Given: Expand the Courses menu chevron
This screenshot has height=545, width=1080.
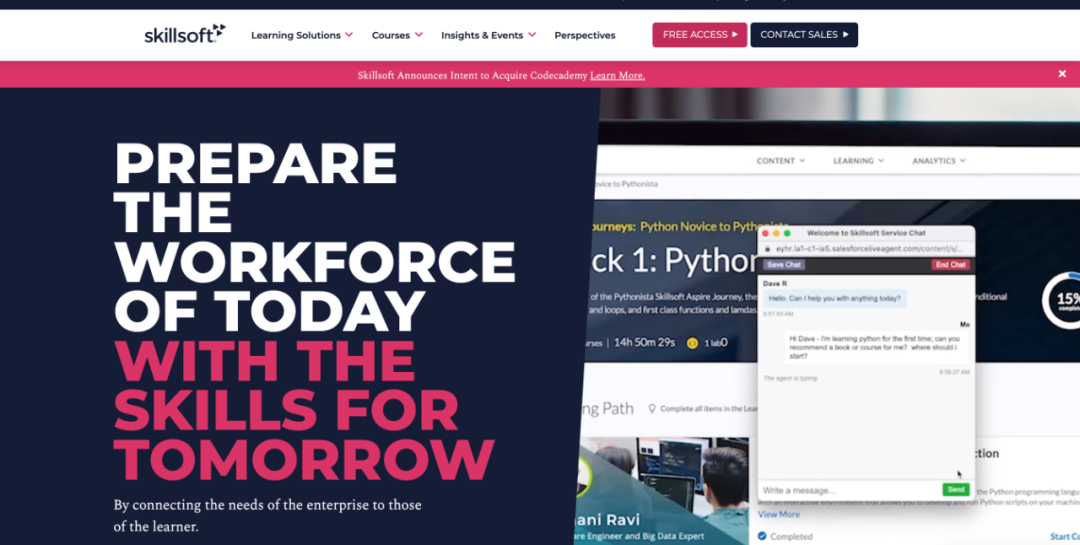Looking at the screenshot, I should tap(418, 34).
